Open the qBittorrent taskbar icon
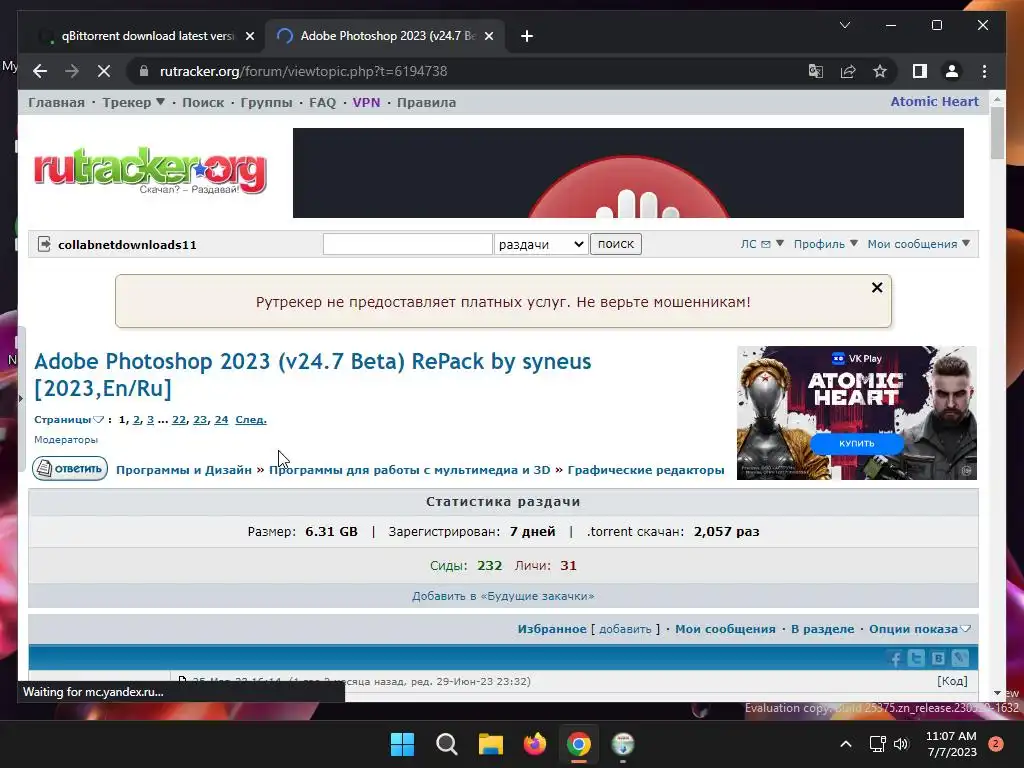This screenshot has height=768, width=1024. [623, 744]
